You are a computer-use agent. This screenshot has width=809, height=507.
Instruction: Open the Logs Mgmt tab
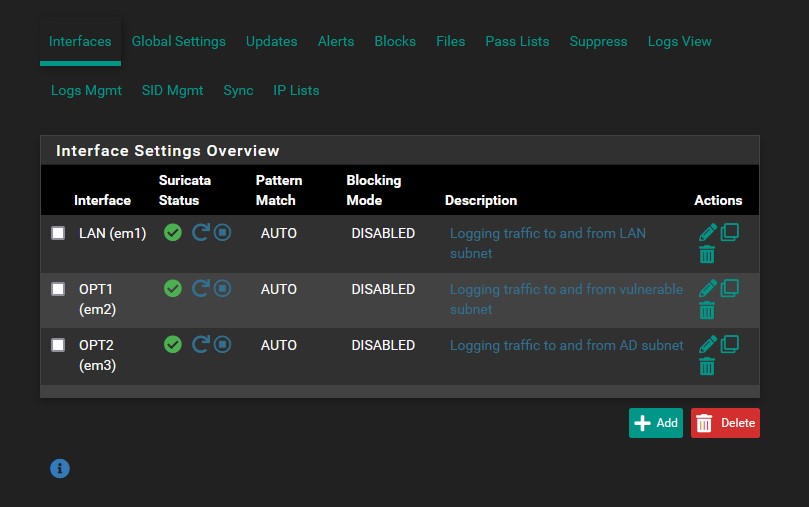coord(86,90)
